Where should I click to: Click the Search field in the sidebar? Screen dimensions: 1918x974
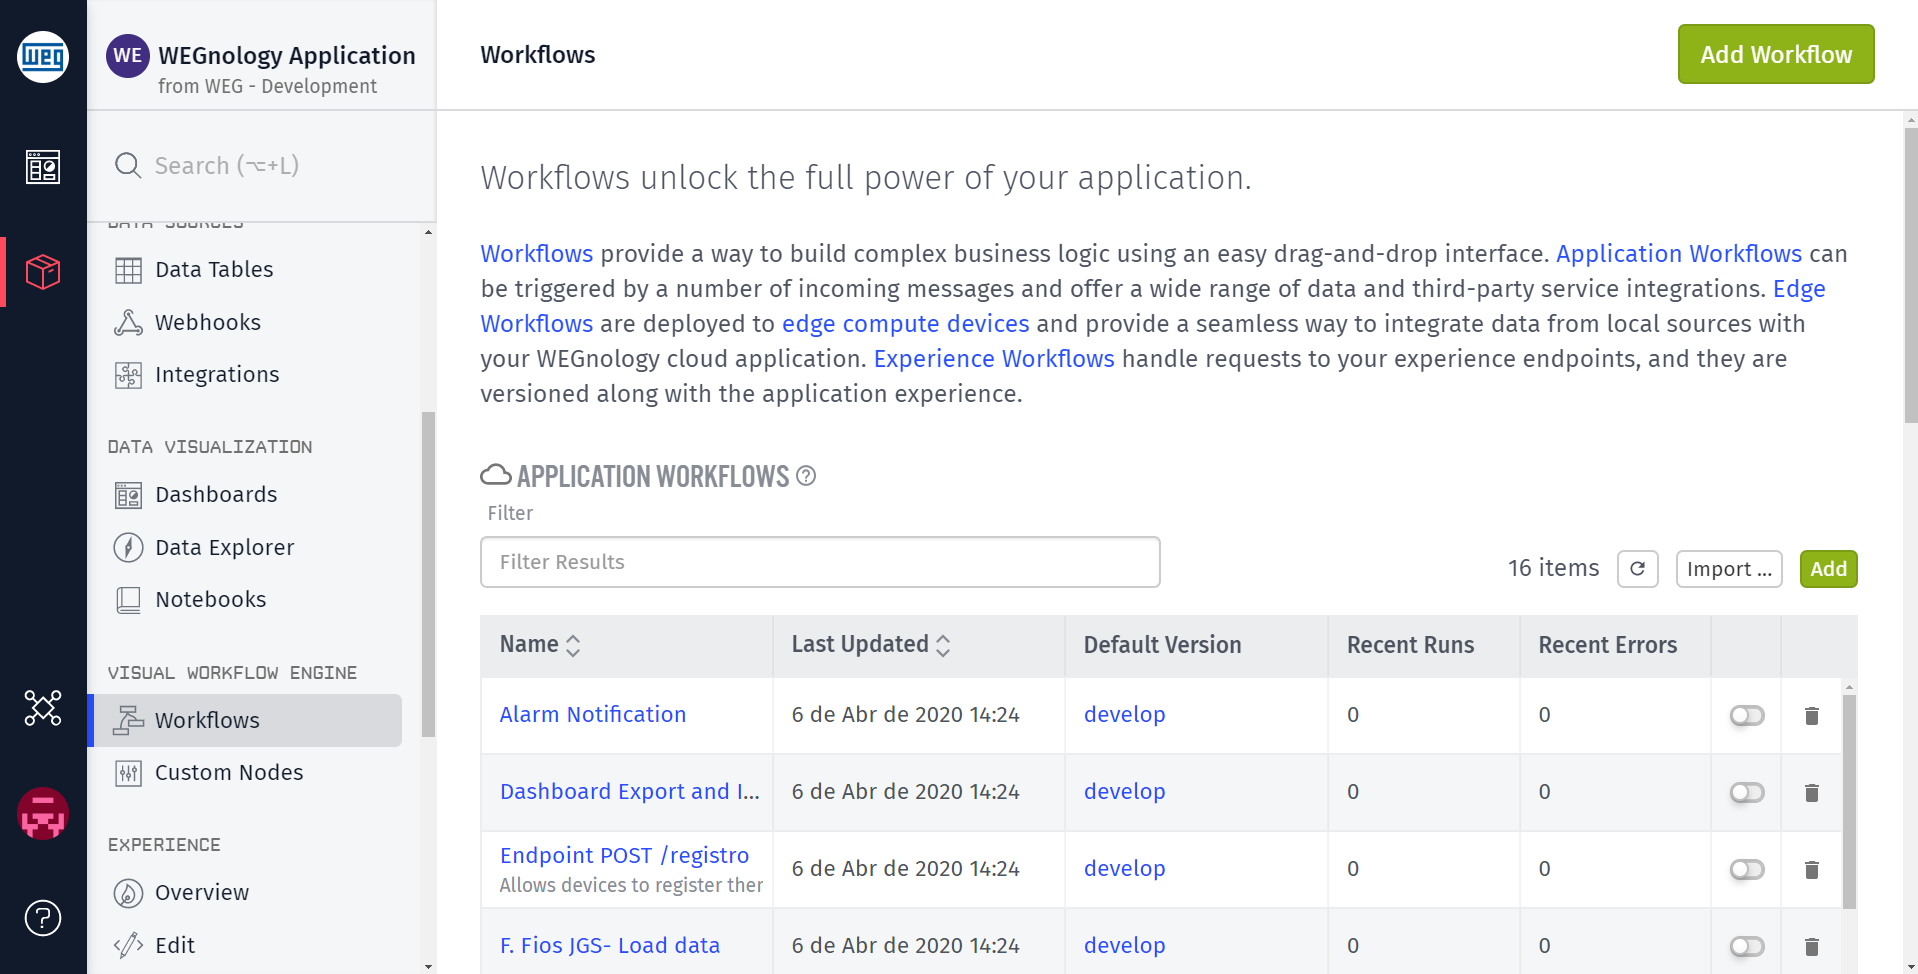[x=262, y=165]
